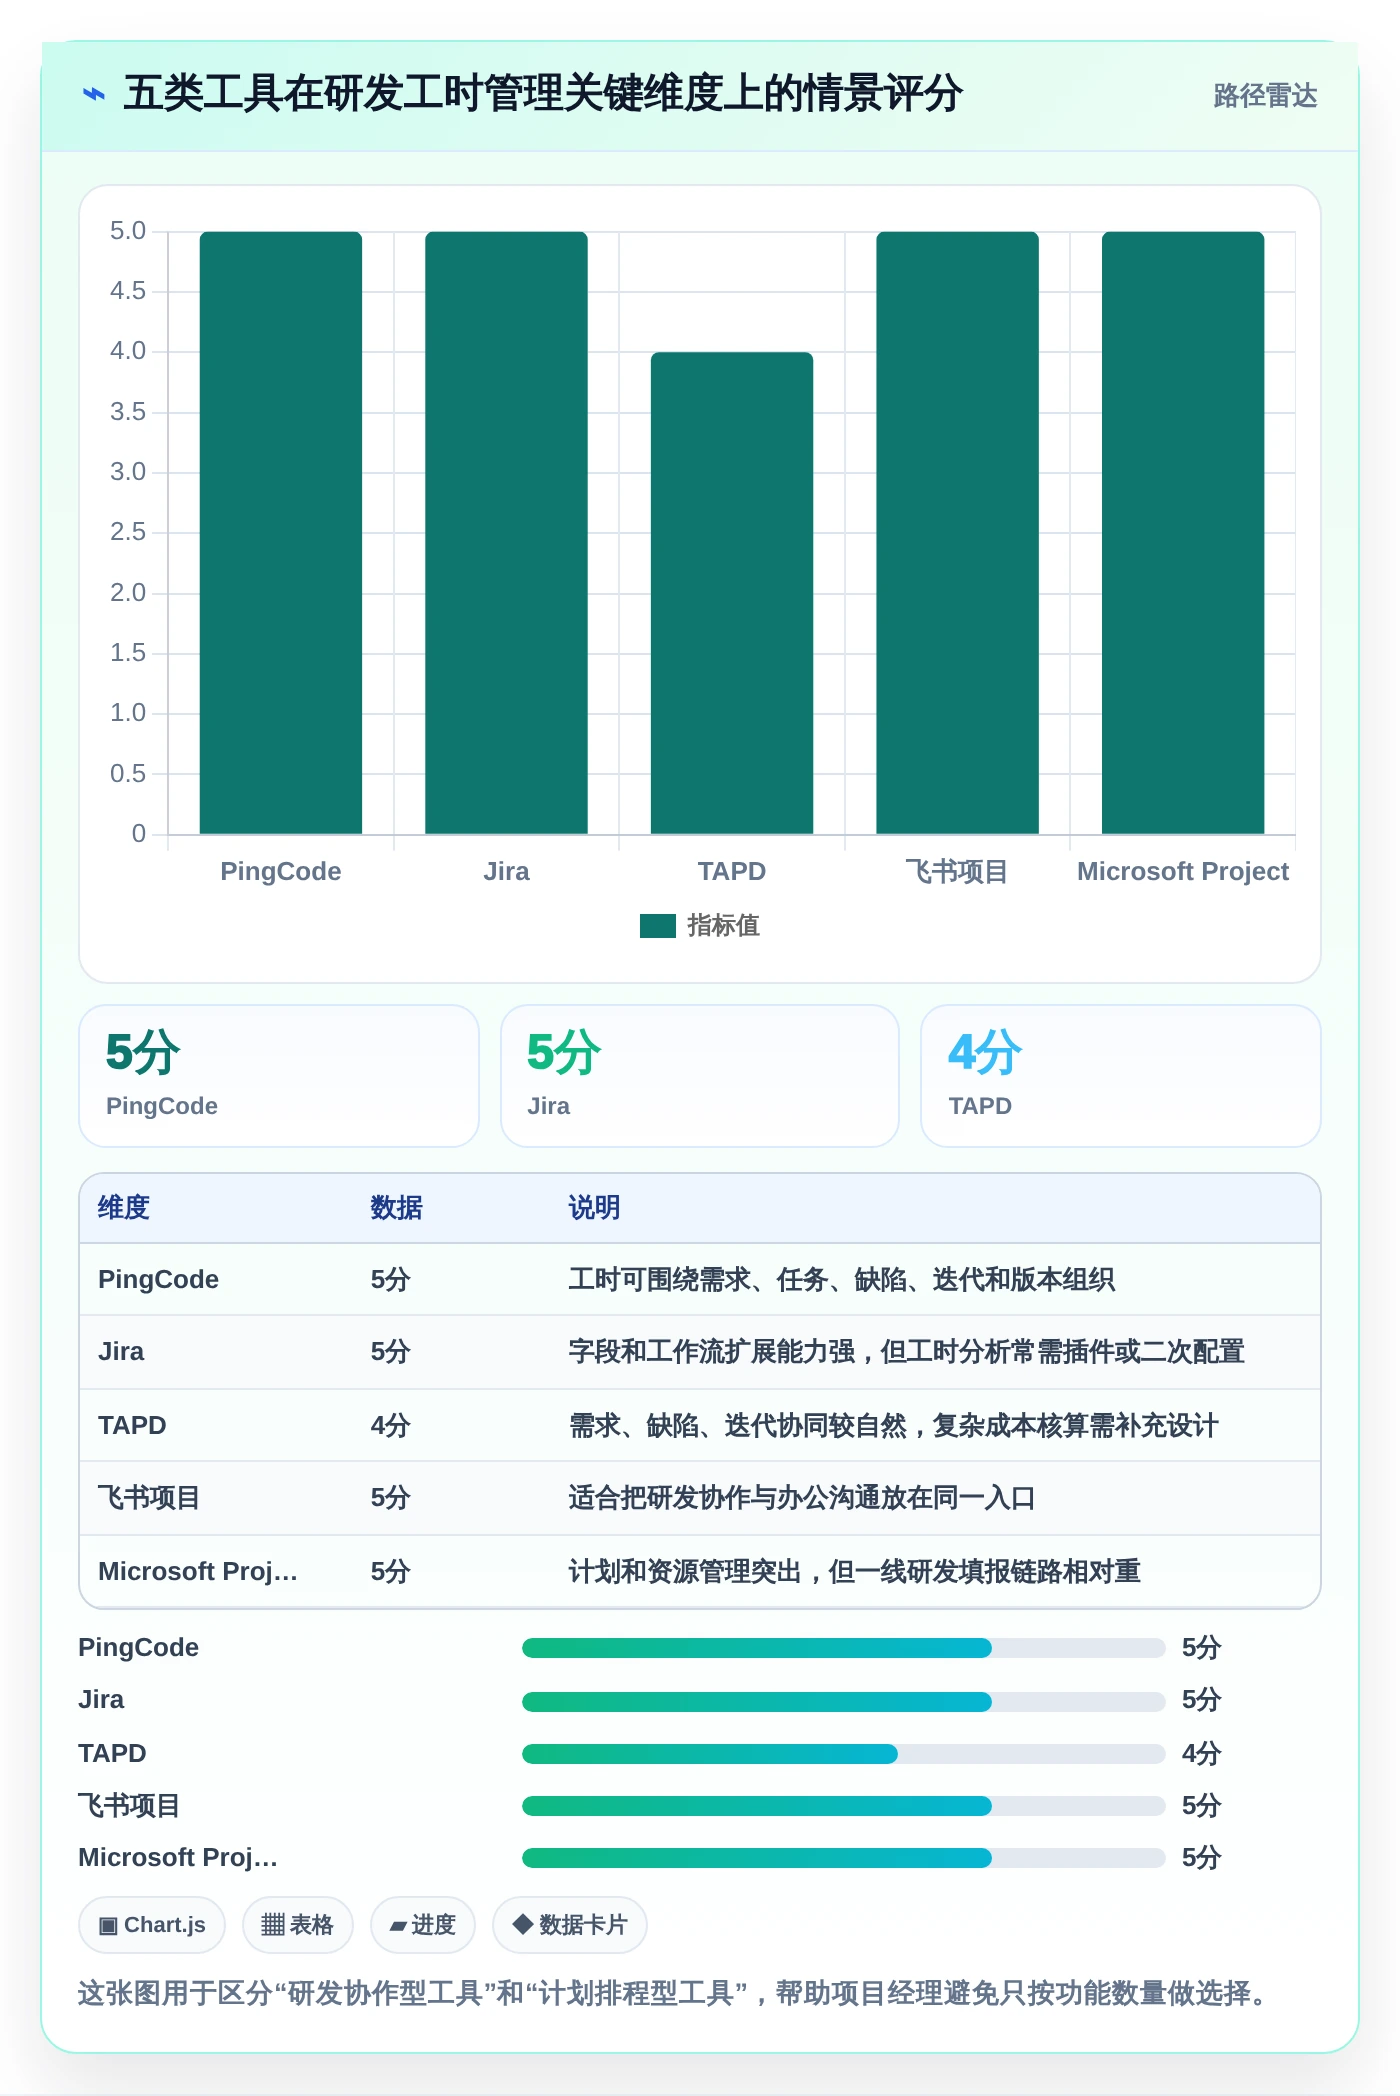
Task: Click the description 字段和工作流扩展能力强，但工时分析常需插件或二次配置
Action: [x=907, y=1352]
